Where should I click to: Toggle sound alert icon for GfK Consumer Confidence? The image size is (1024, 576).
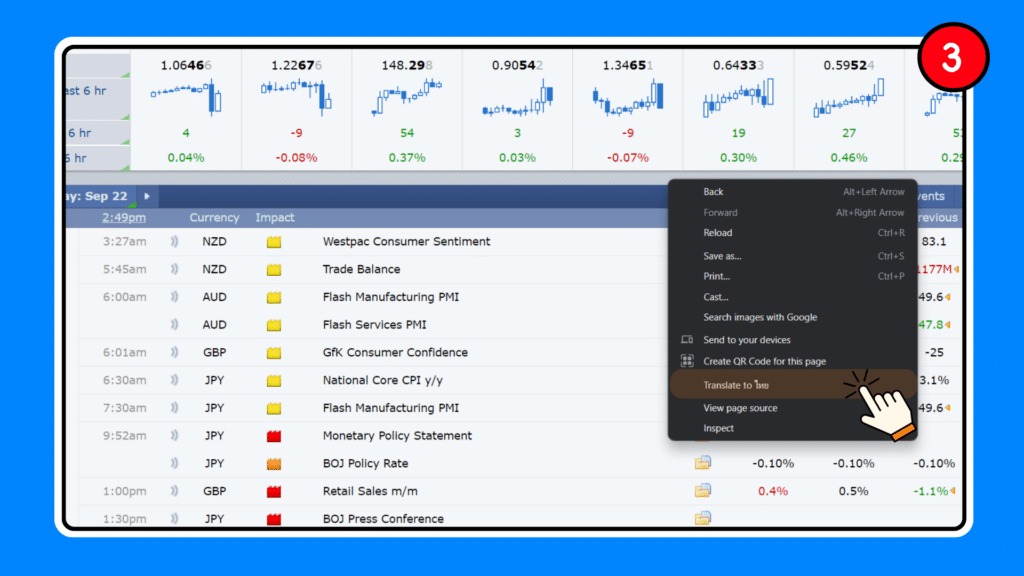(x=174, y=353)
